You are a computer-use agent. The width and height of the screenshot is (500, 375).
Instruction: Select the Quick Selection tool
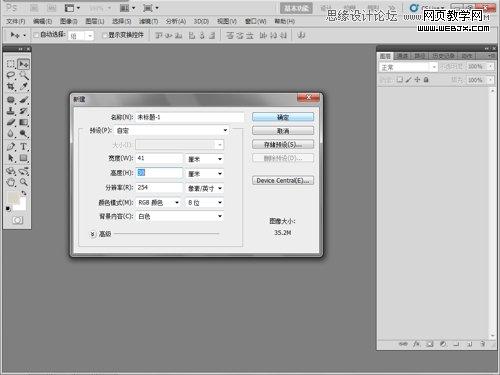pyautogui.click(x=23, y=75)
